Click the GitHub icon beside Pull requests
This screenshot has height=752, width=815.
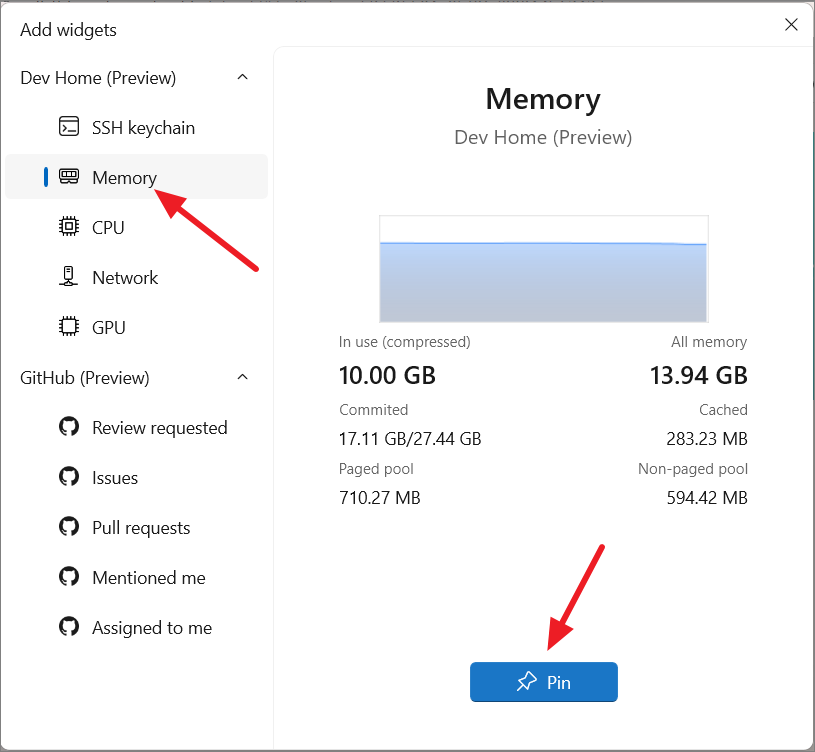[x=69, y=526]
